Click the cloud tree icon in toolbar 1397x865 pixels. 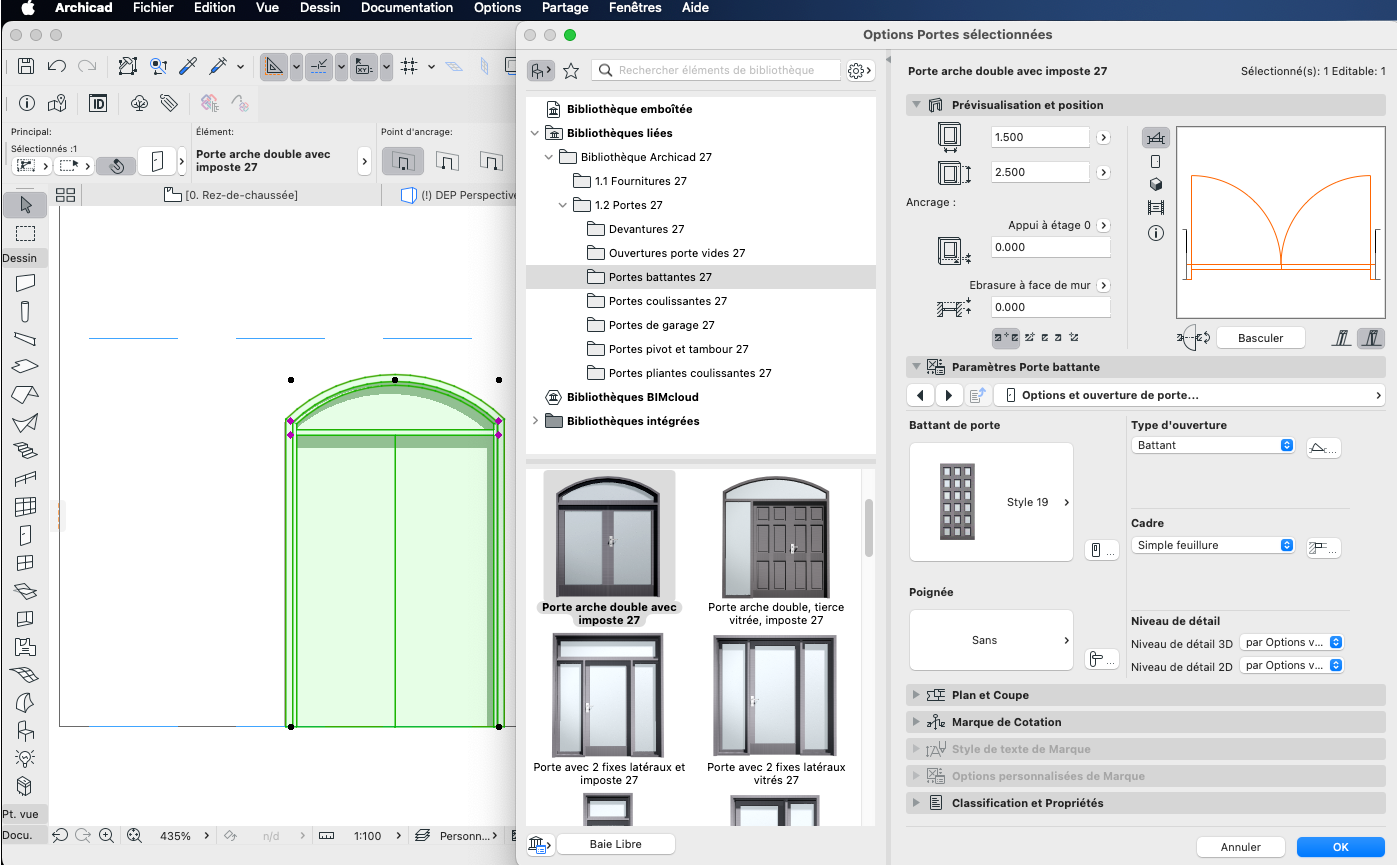pyautogui.click(x=140, y=103)
